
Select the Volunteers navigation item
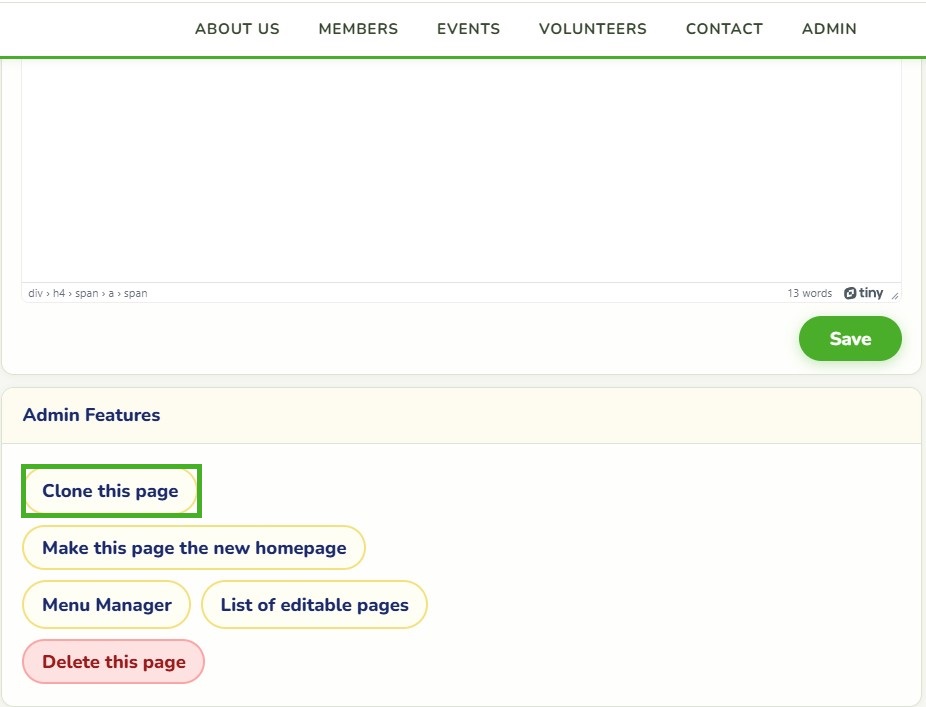click(x=593, y=28)
